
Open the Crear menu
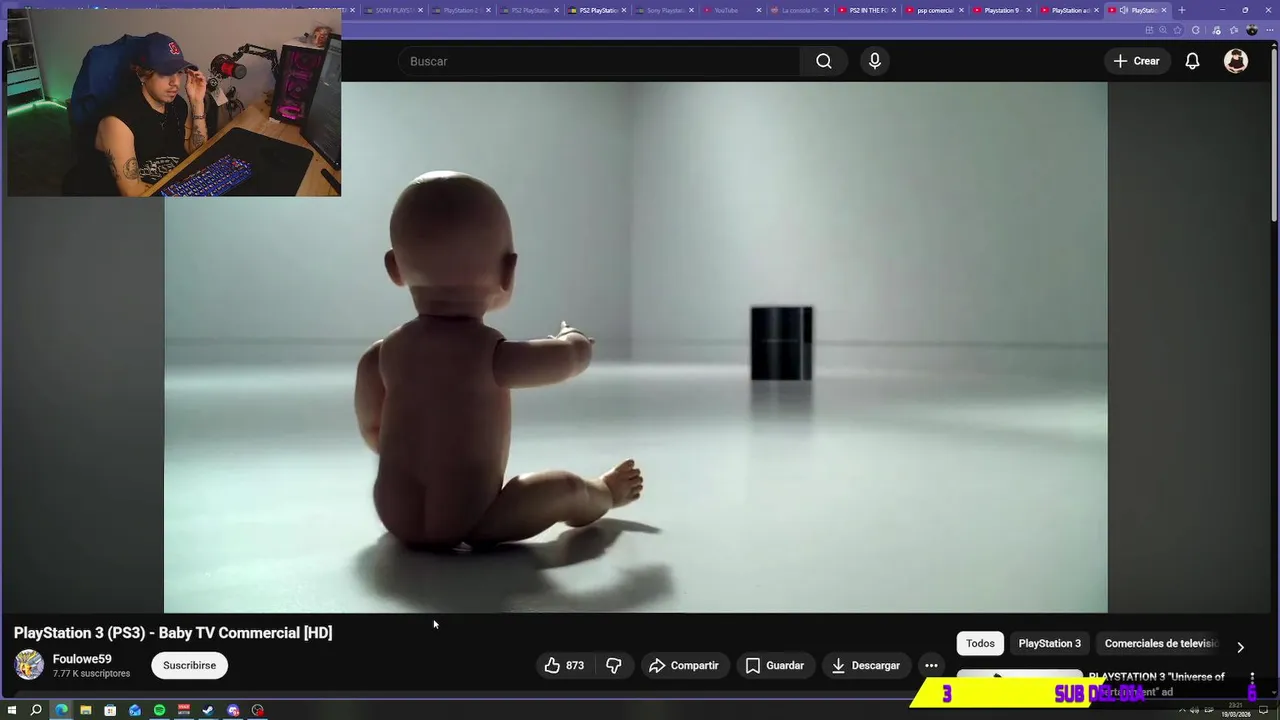click(x=1136, y=61)
